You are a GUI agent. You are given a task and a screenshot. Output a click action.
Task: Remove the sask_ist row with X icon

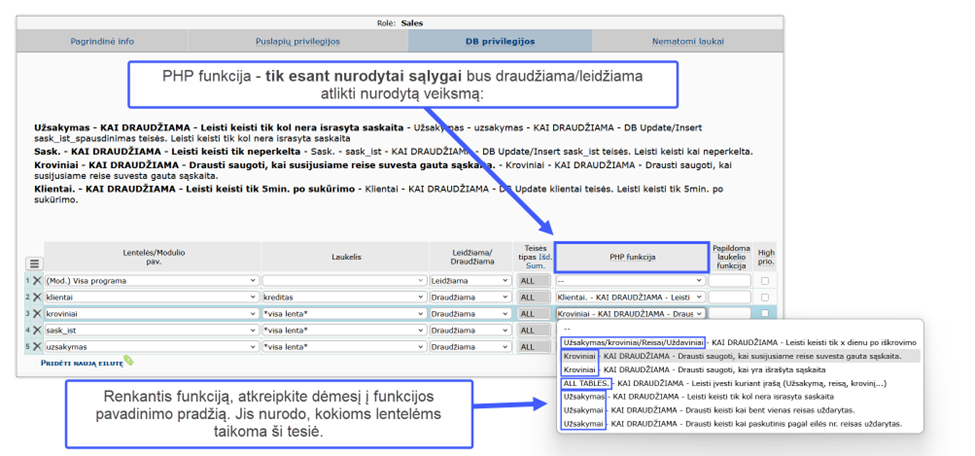tap(37, 330)
